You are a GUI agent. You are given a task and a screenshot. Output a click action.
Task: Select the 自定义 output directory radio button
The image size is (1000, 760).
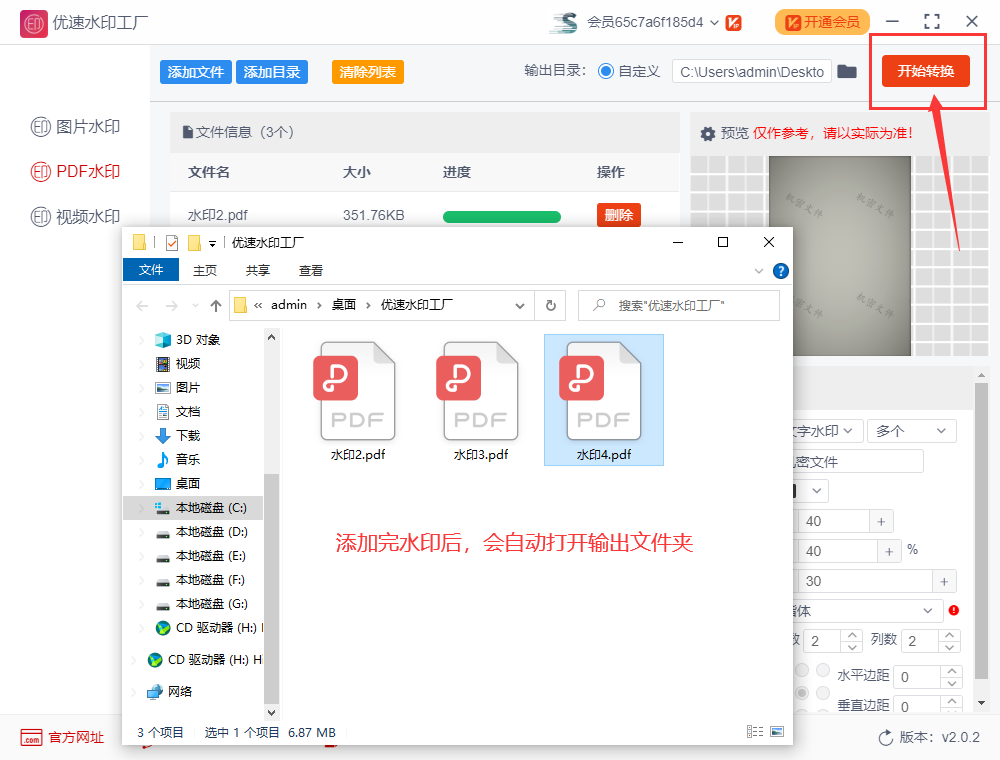click(x=605, y=71)
